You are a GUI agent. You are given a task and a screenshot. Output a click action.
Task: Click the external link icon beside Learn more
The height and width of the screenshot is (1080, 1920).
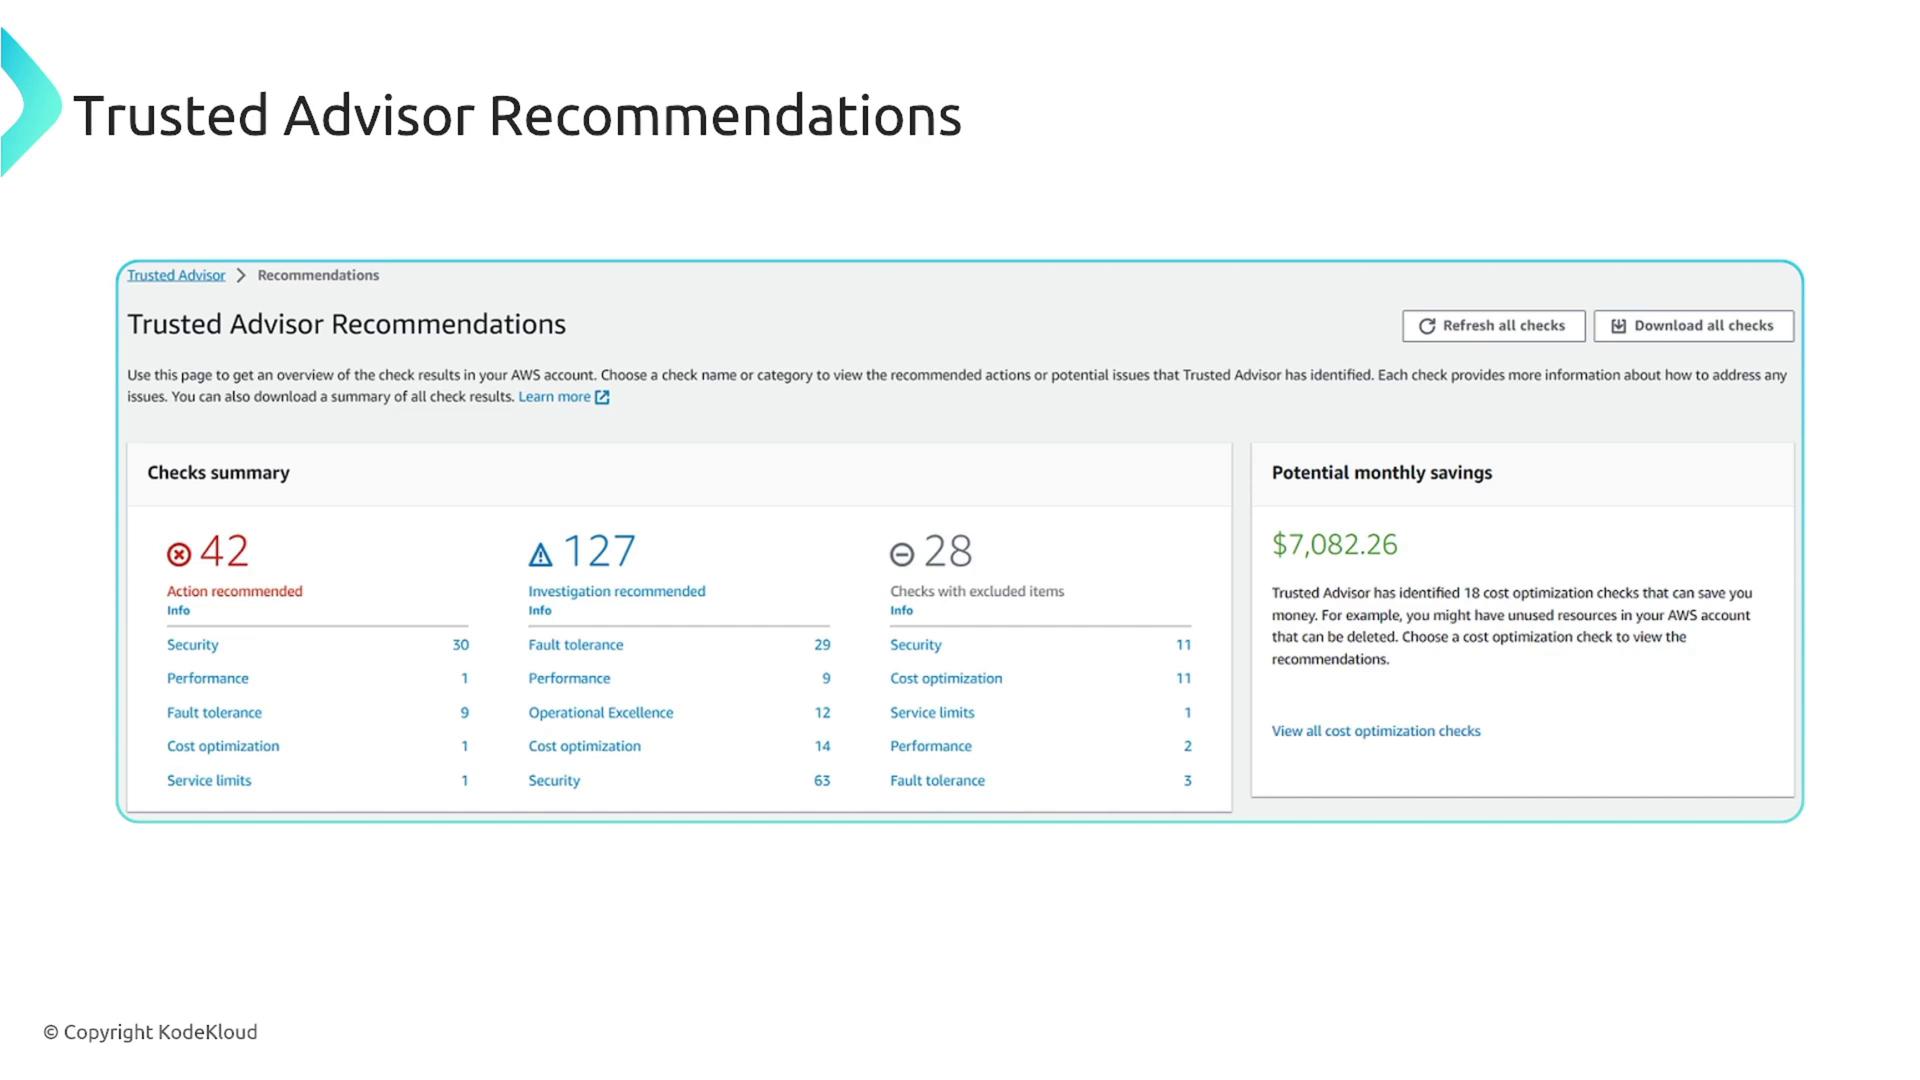pos(602,397)
